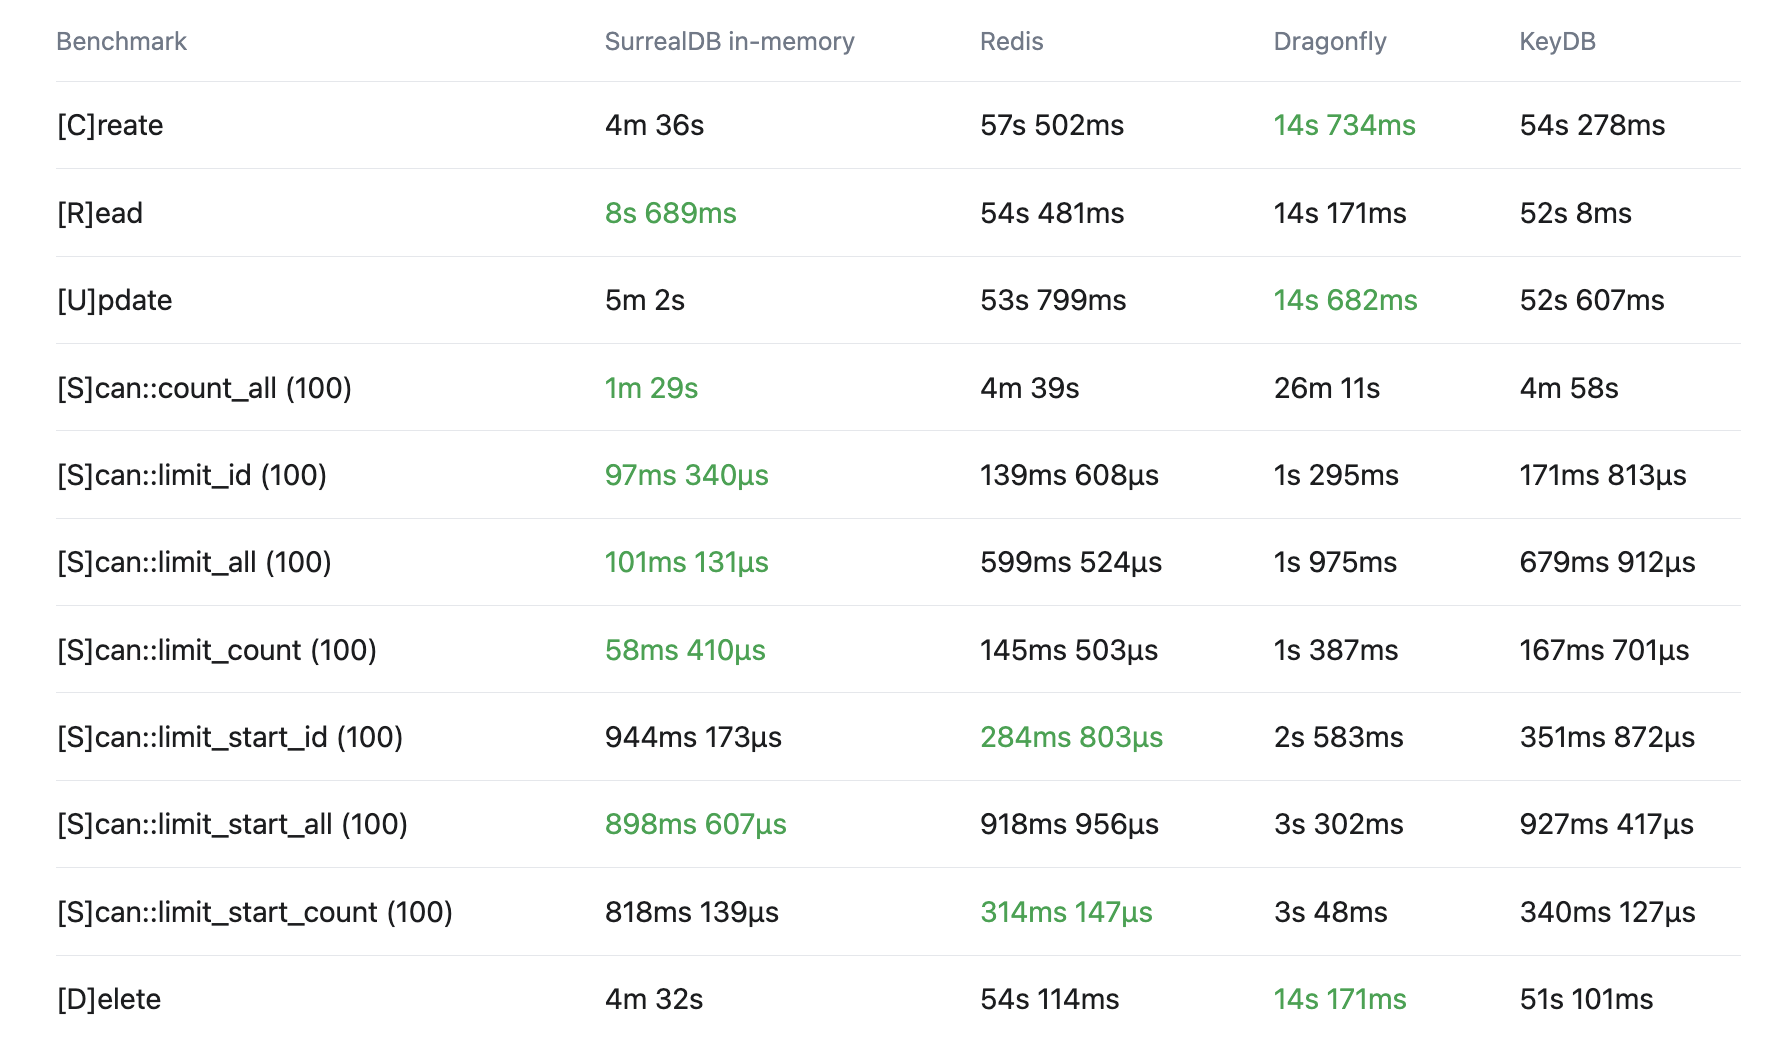Select the [C]reate row label

tap(110, 125)
